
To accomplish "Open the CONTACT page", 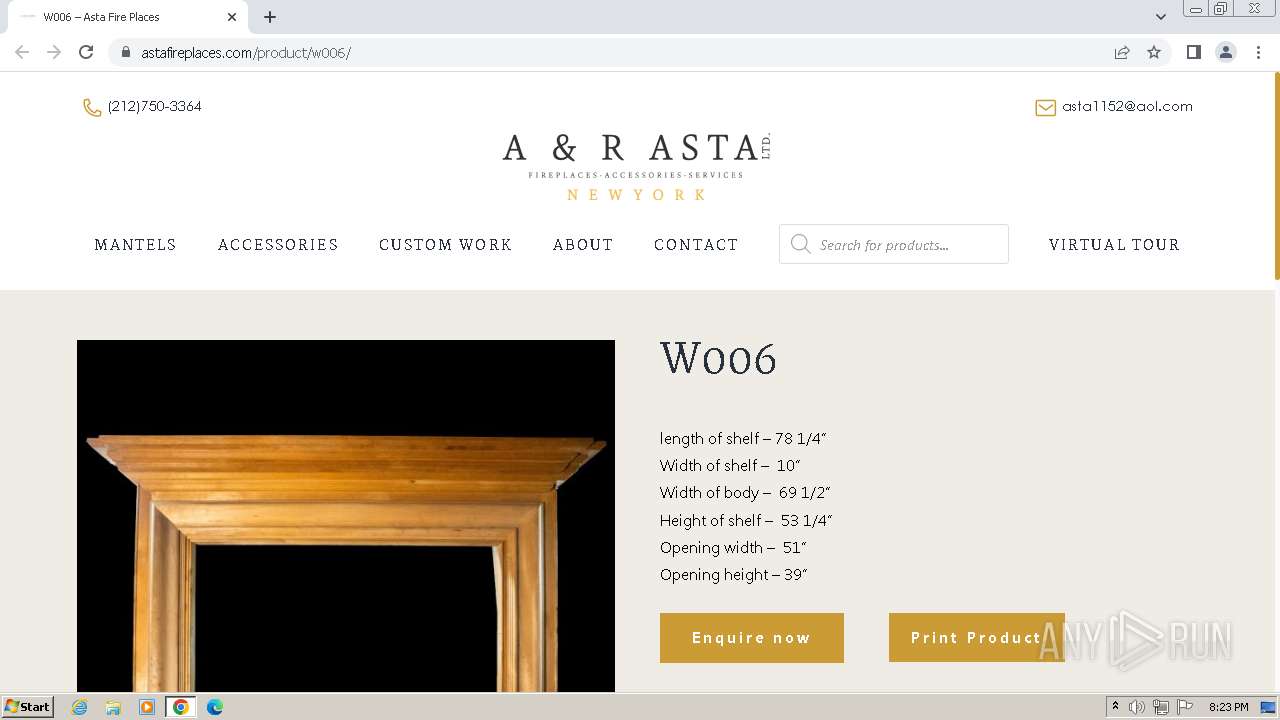I will click(696, 245).
